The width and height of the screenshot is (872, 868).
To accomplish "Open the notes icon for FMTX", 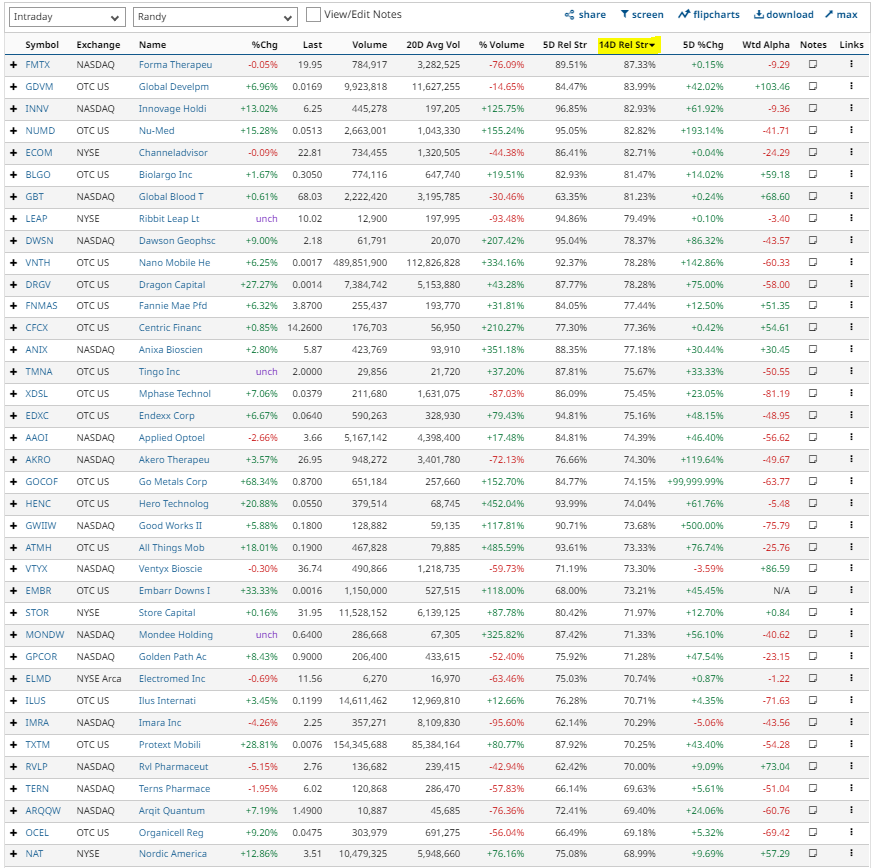I will [x=812, y=65].
